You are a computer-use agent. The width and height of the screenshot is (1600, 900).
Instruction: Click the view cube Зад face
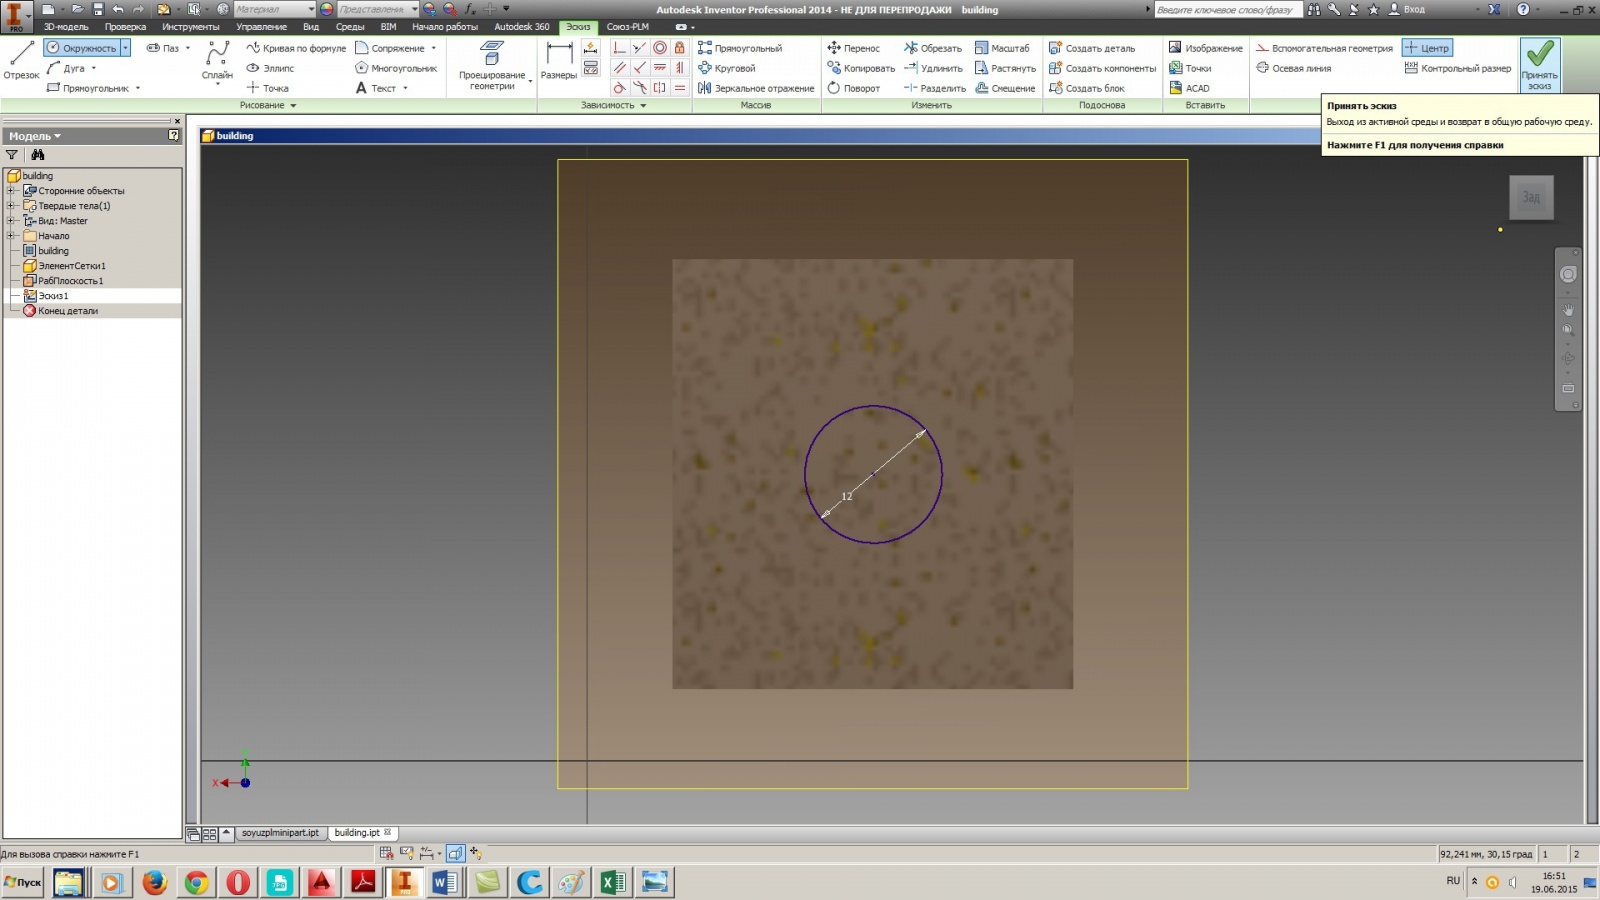click(1531, 197)
